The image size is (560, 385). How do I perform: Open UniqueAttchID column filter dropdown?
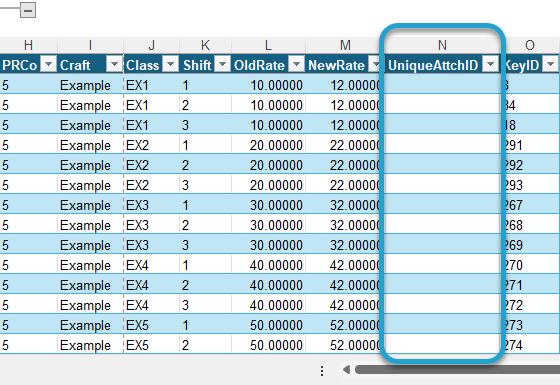tap(490, 64)
